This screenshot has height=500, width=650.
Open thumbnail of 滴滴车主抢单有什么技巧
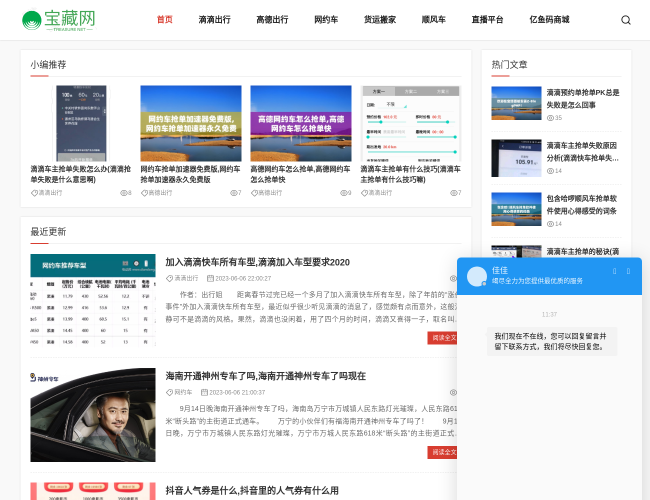[410, 123]
